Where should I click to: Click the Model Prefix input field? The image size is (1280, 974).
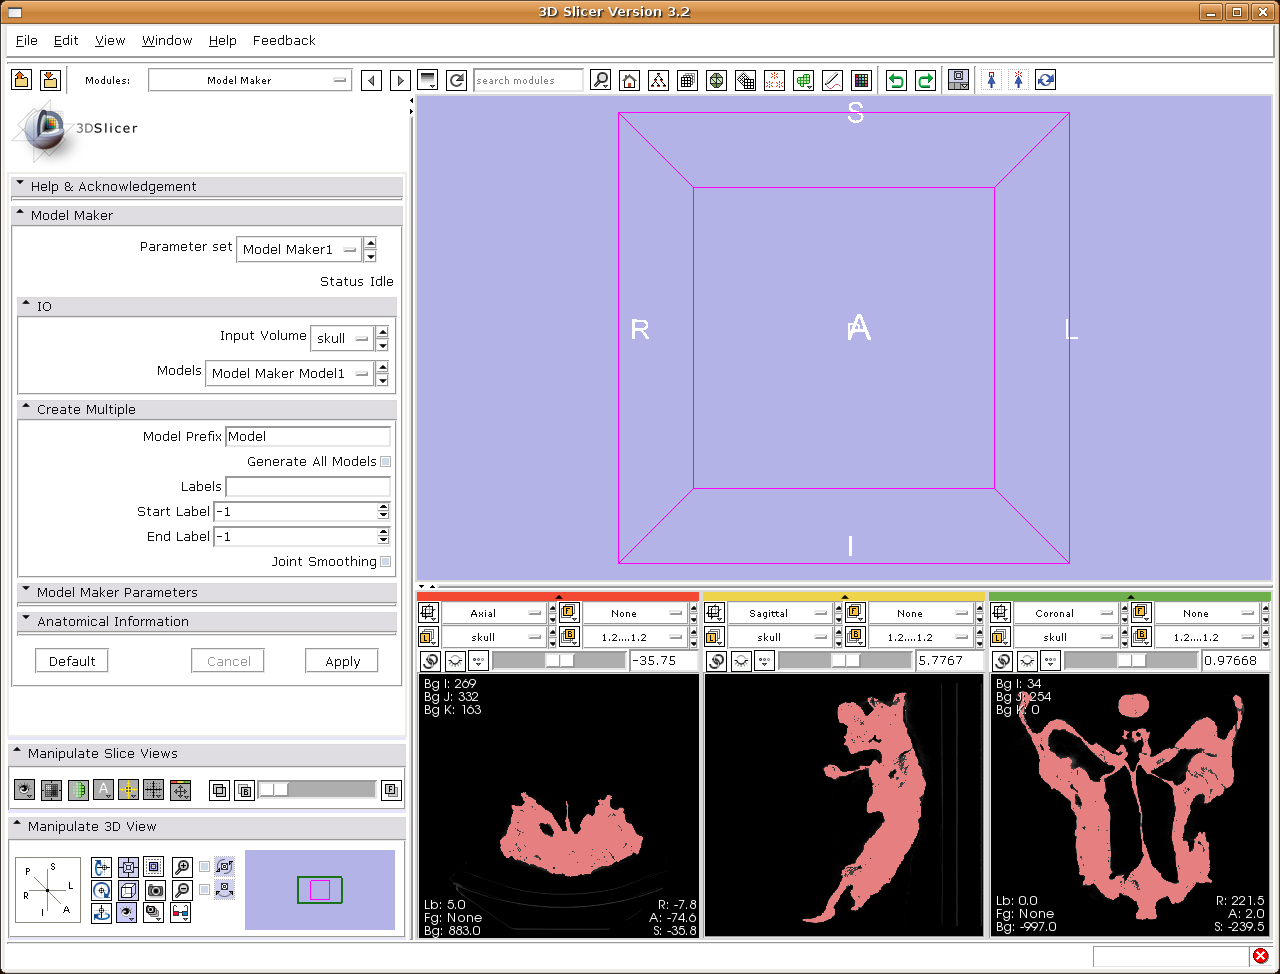308,437
